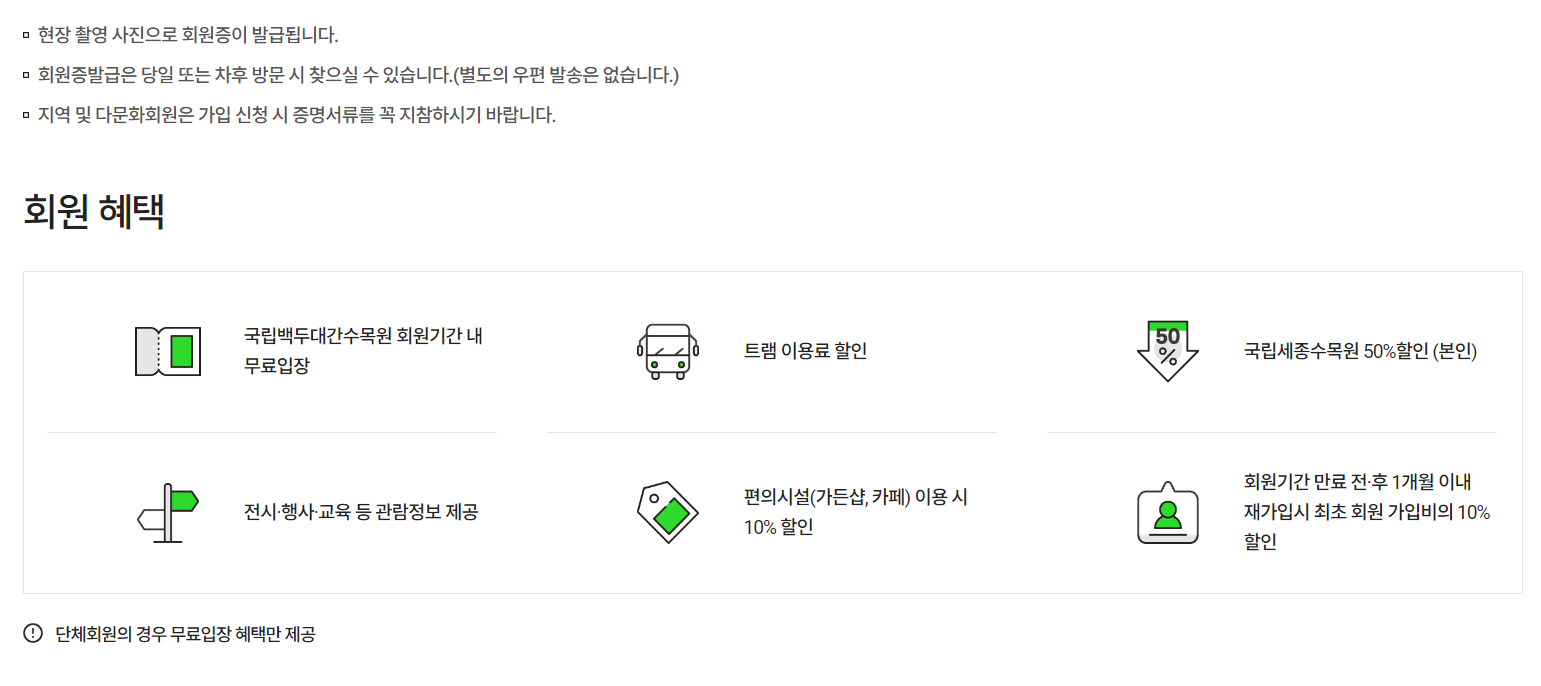Image resolution: width=1541 pixels, height=686 pixels.
Task: Click the bullet before 지역 및 다문화회원 line
Action: coord(26,115)
